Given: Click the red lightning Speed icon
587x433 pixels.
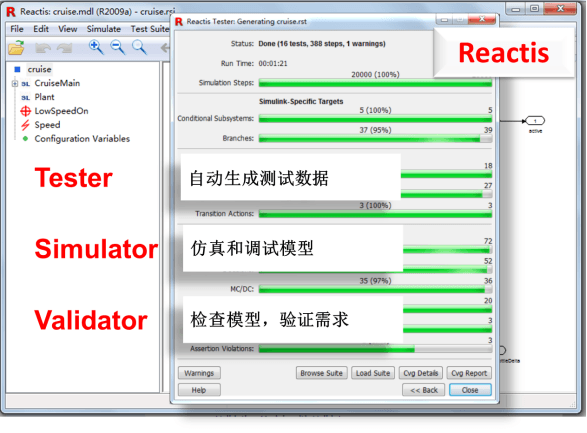Looking at the screenshot, I should point(25,125).
